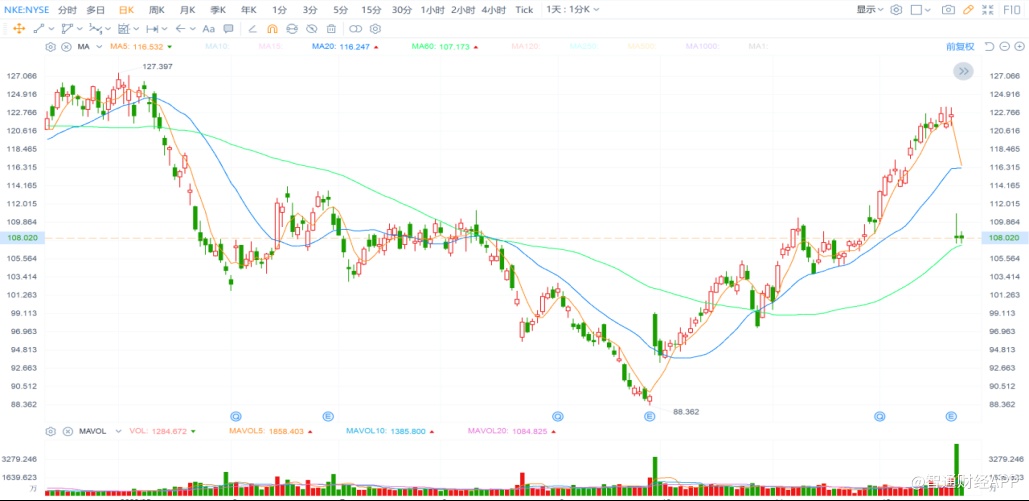
Task: Select the 4小时 interval
Action: coord(494,10)
